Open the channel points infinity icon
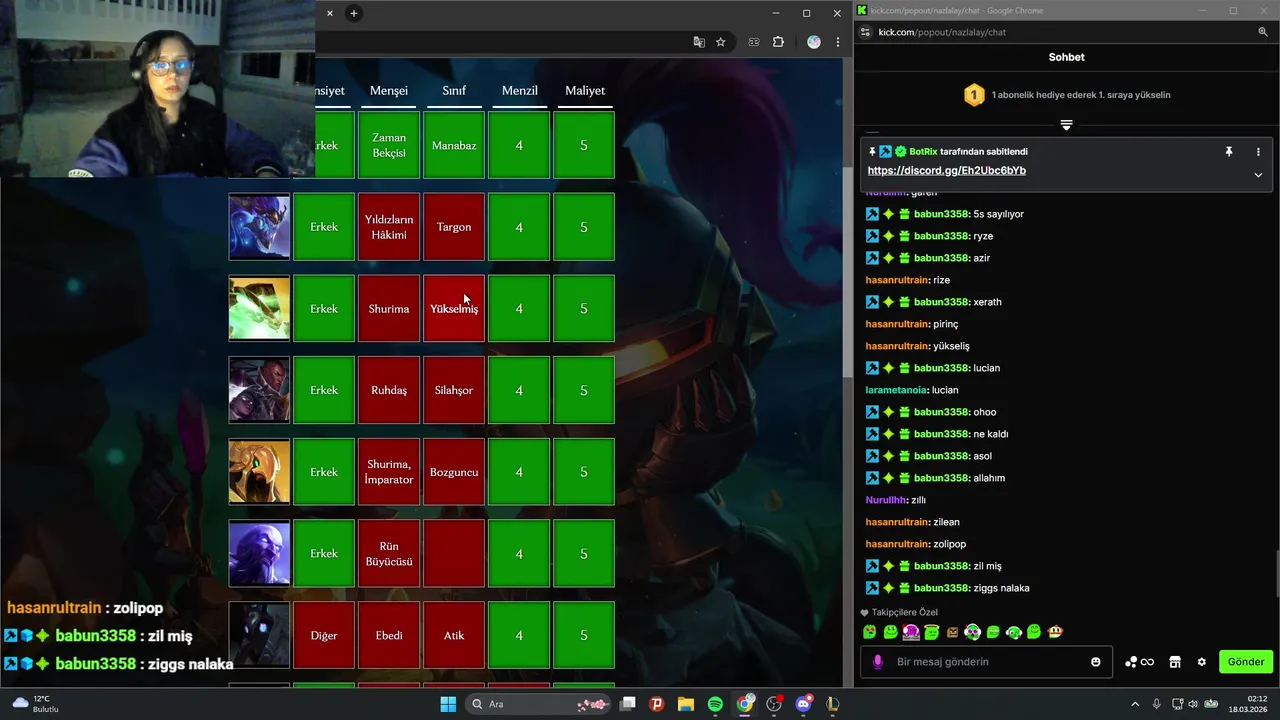 [1140, 662]
